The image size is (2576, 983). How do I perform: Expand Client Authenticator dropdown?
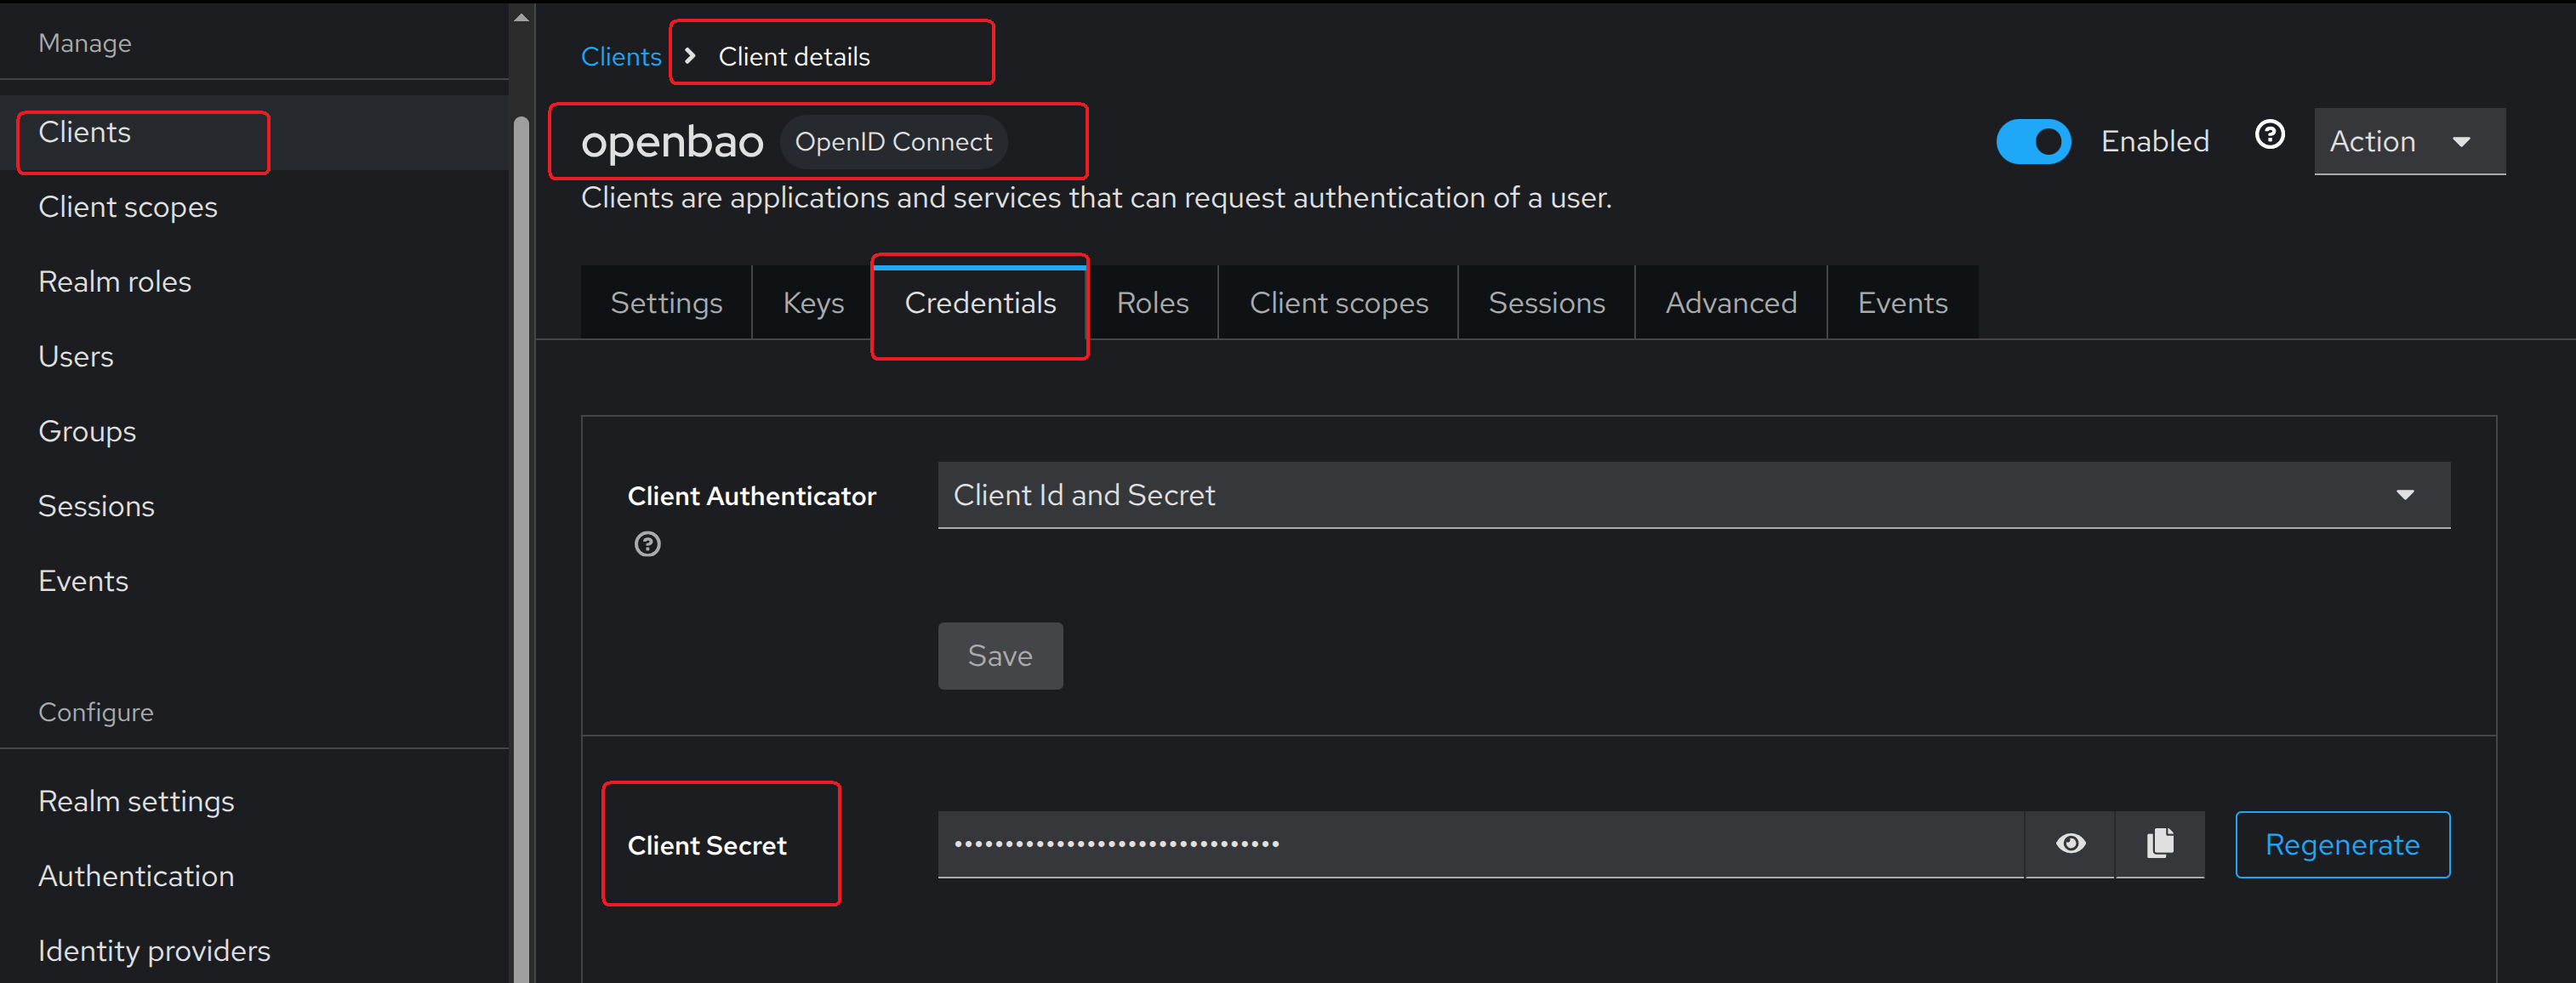(x=1692, y=495)
